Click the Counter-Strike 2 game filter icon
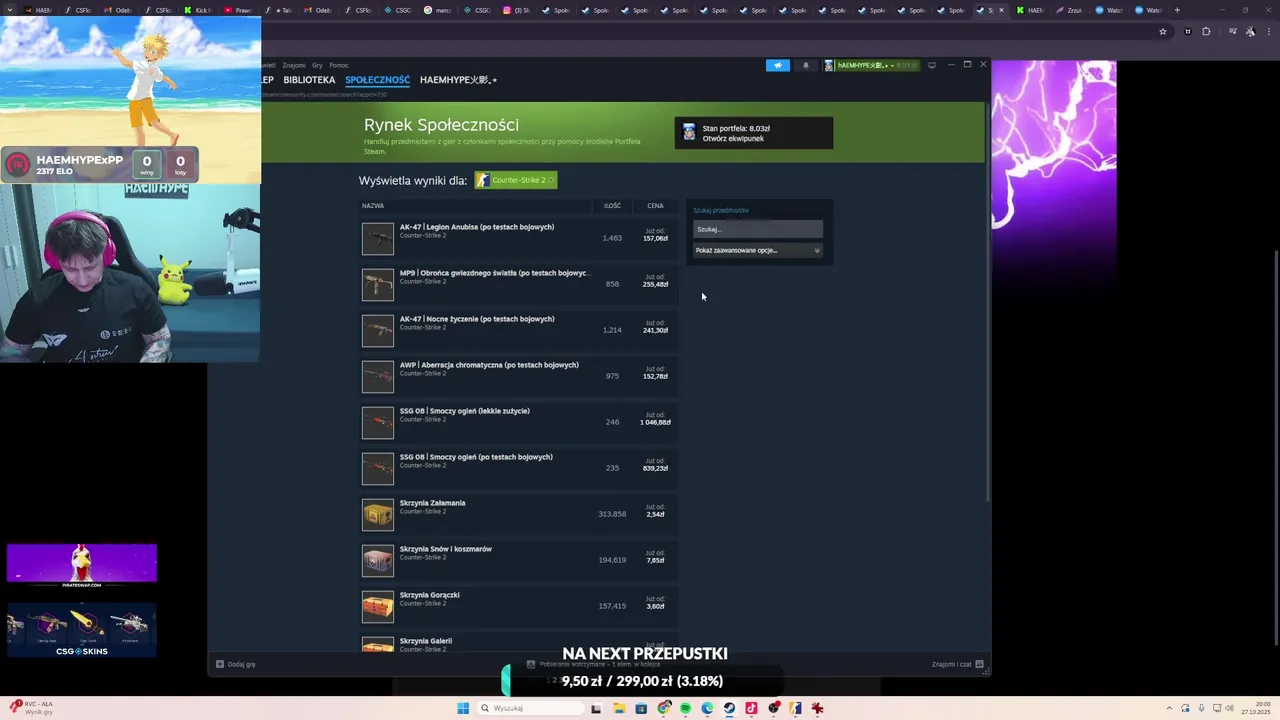Screen dimensions: 1280x720 point(483,180)
